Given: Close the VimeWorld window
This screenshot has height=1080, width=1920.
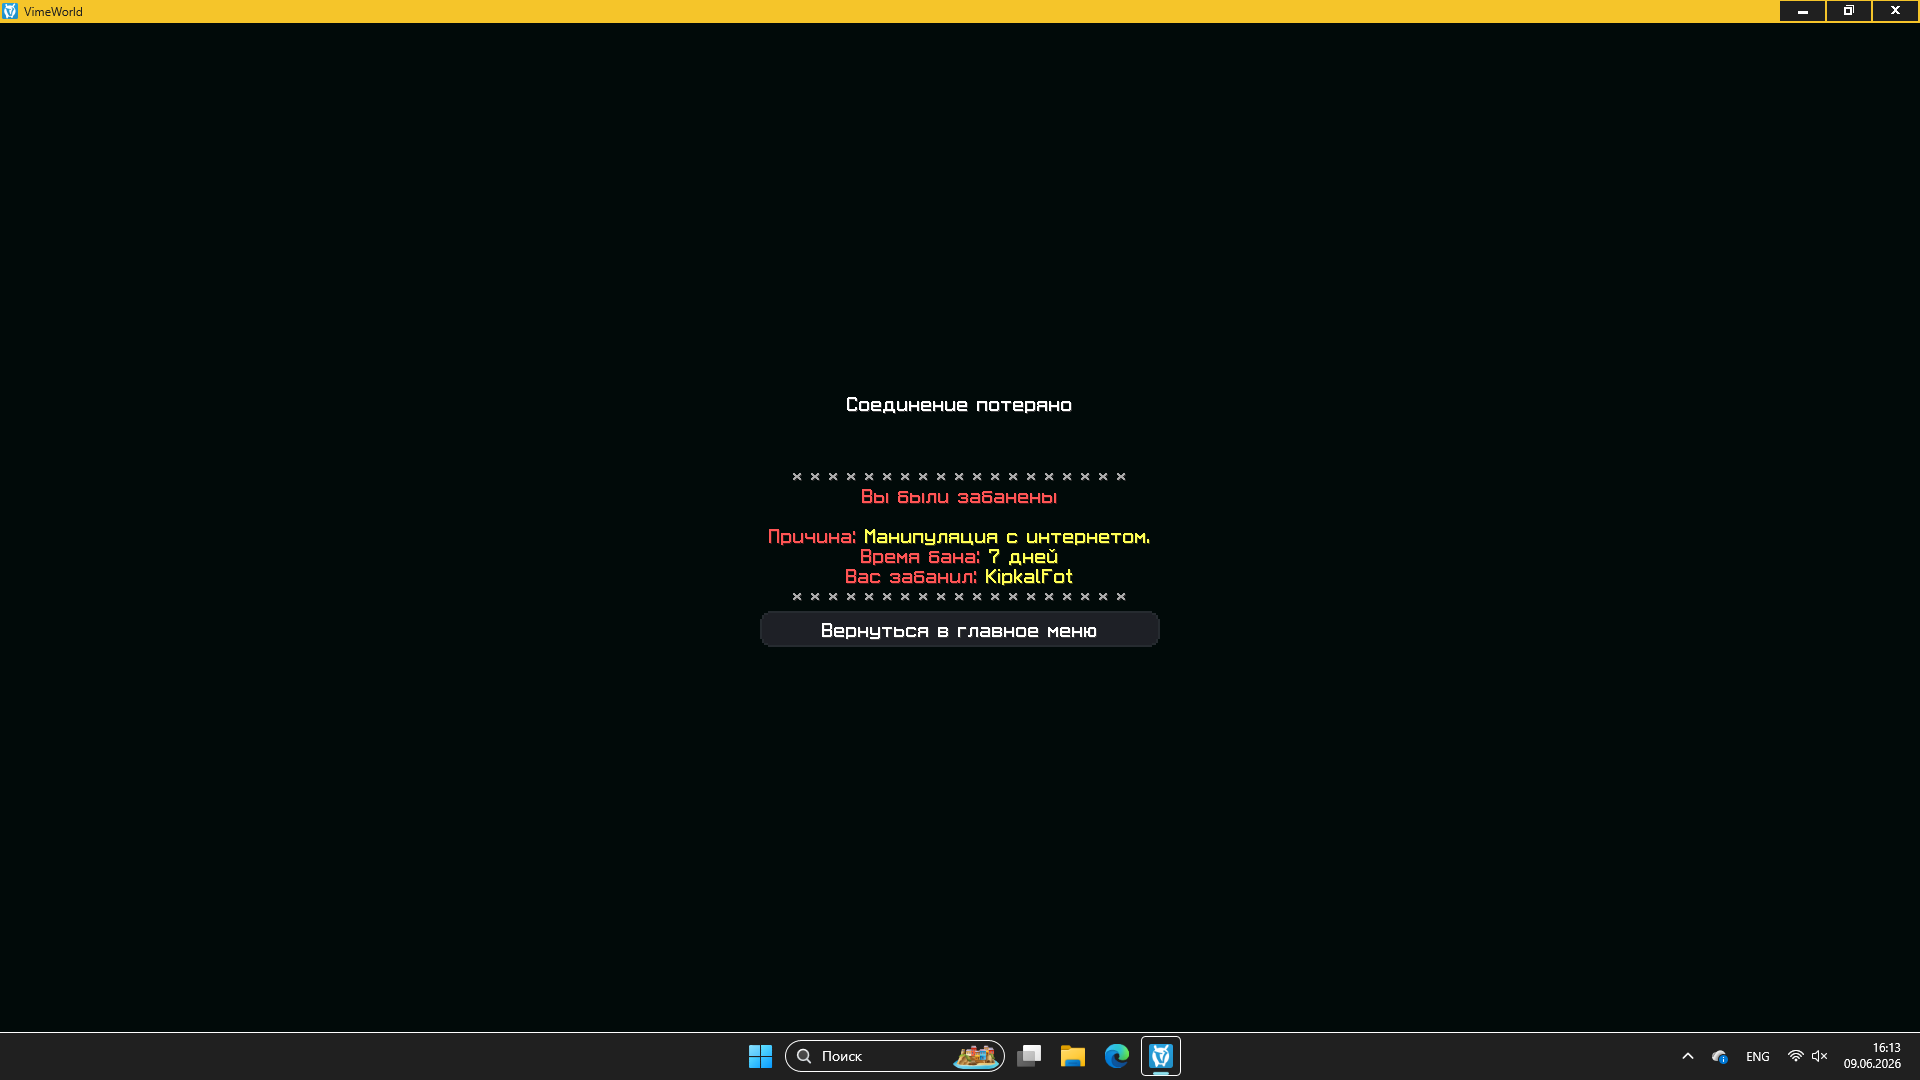Looking at the screenshot, I should pos(1895,11).
